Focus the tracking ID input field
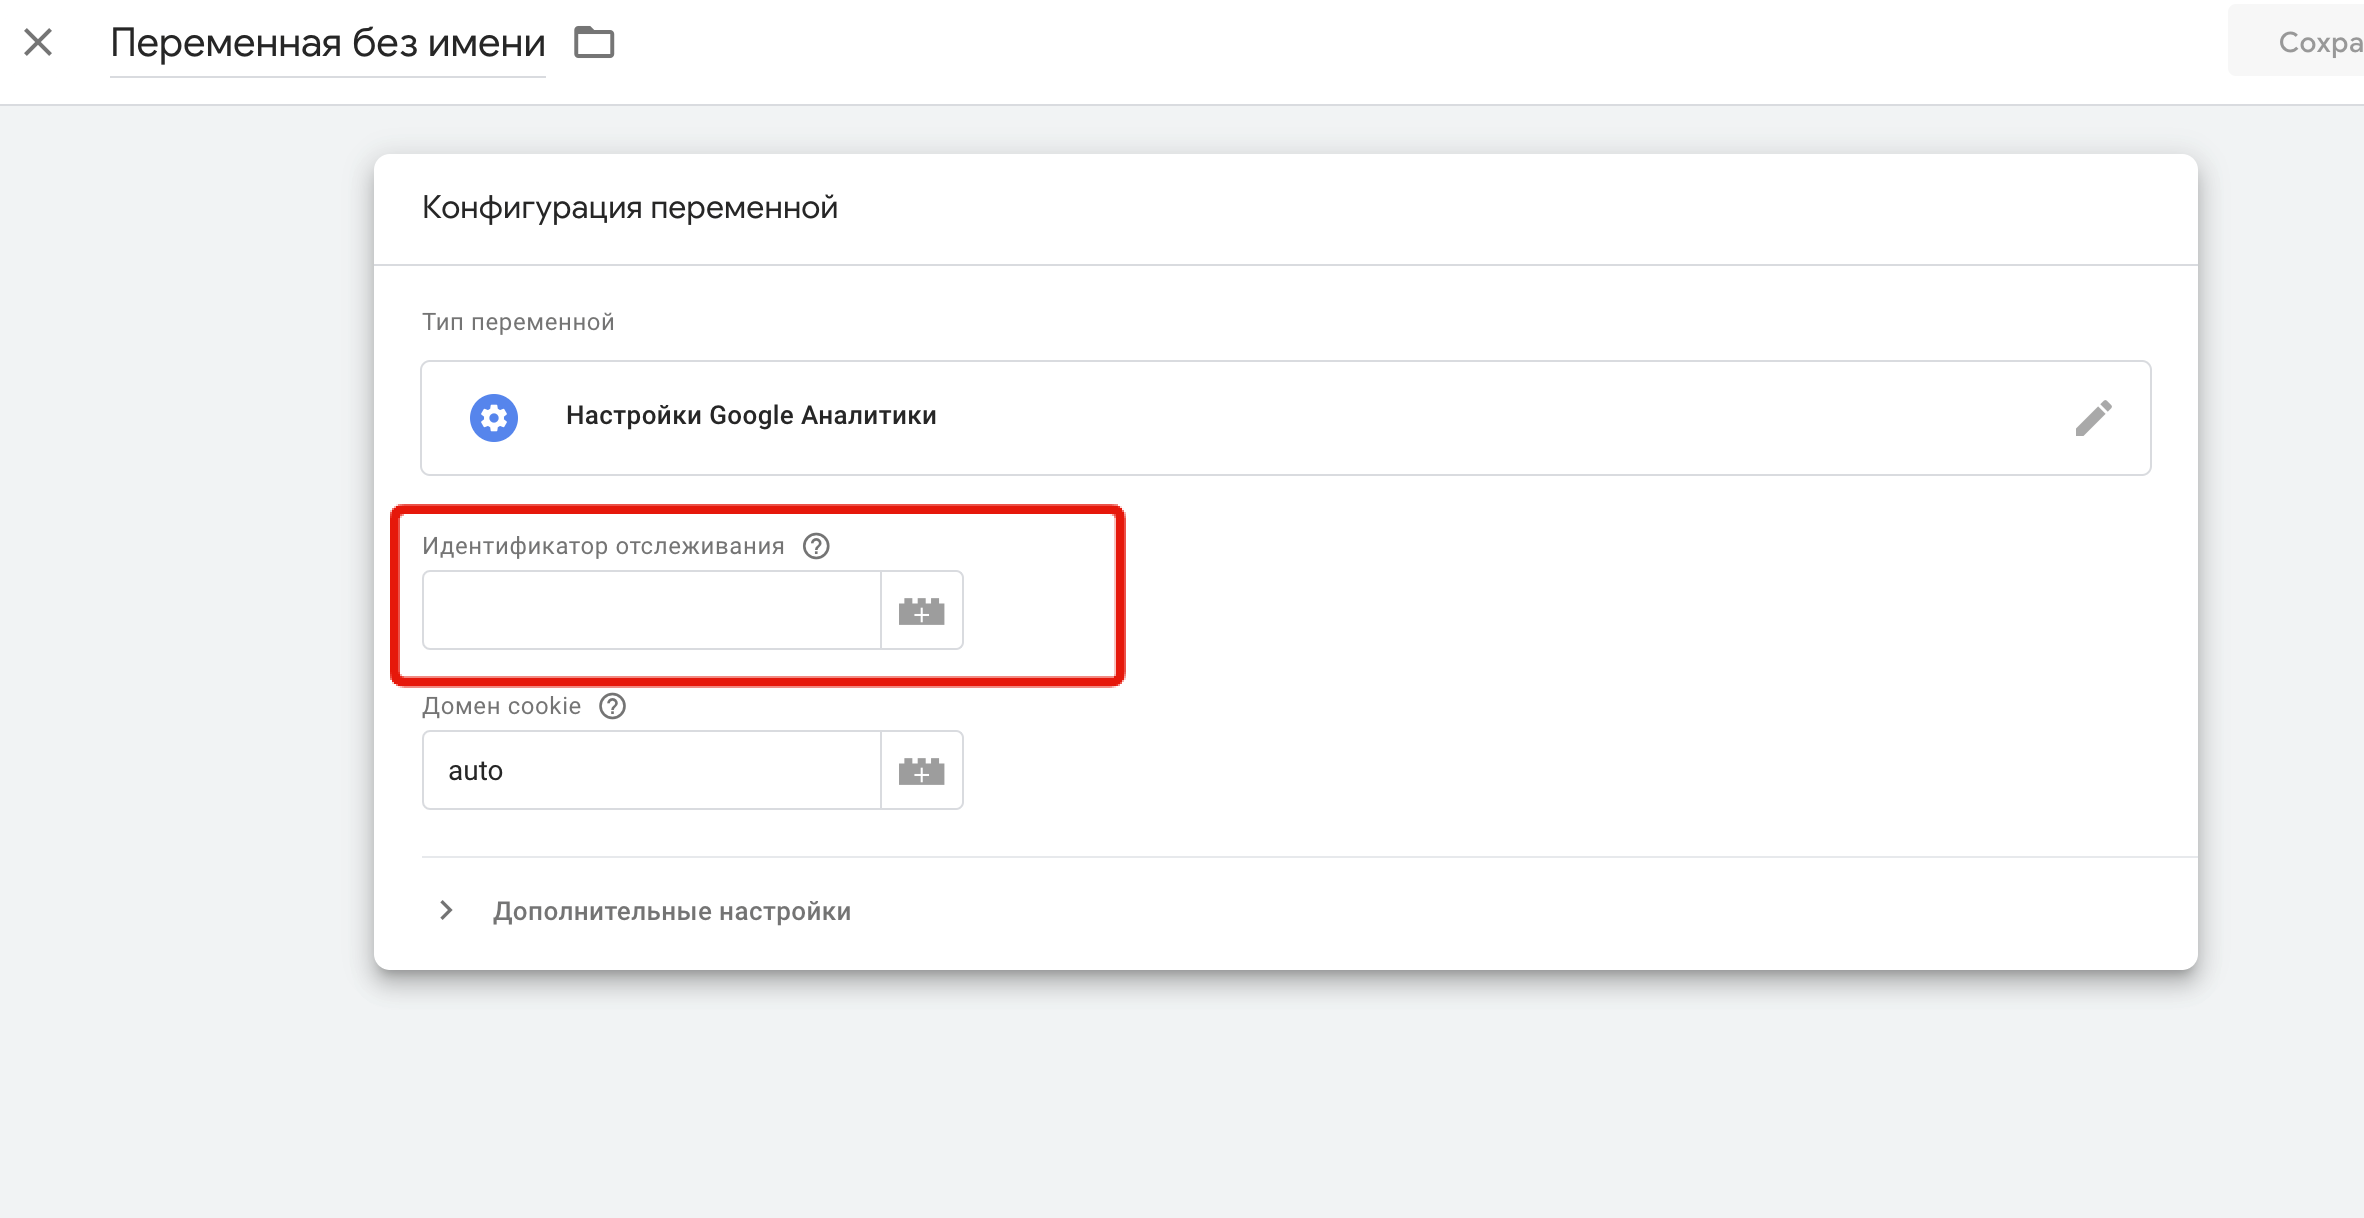The height and width of the screenshot is (1218, 2364). click(651, 610)
